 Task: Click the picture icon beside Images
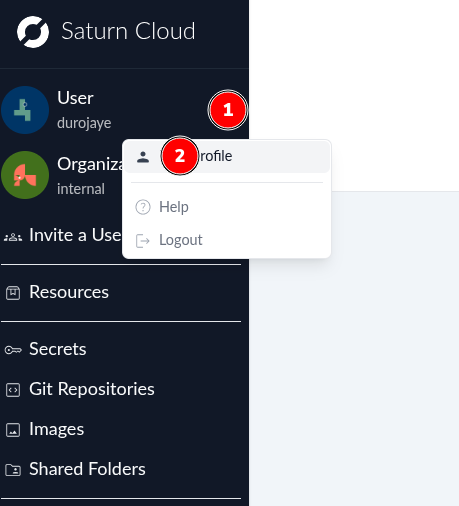click(13, 430)
